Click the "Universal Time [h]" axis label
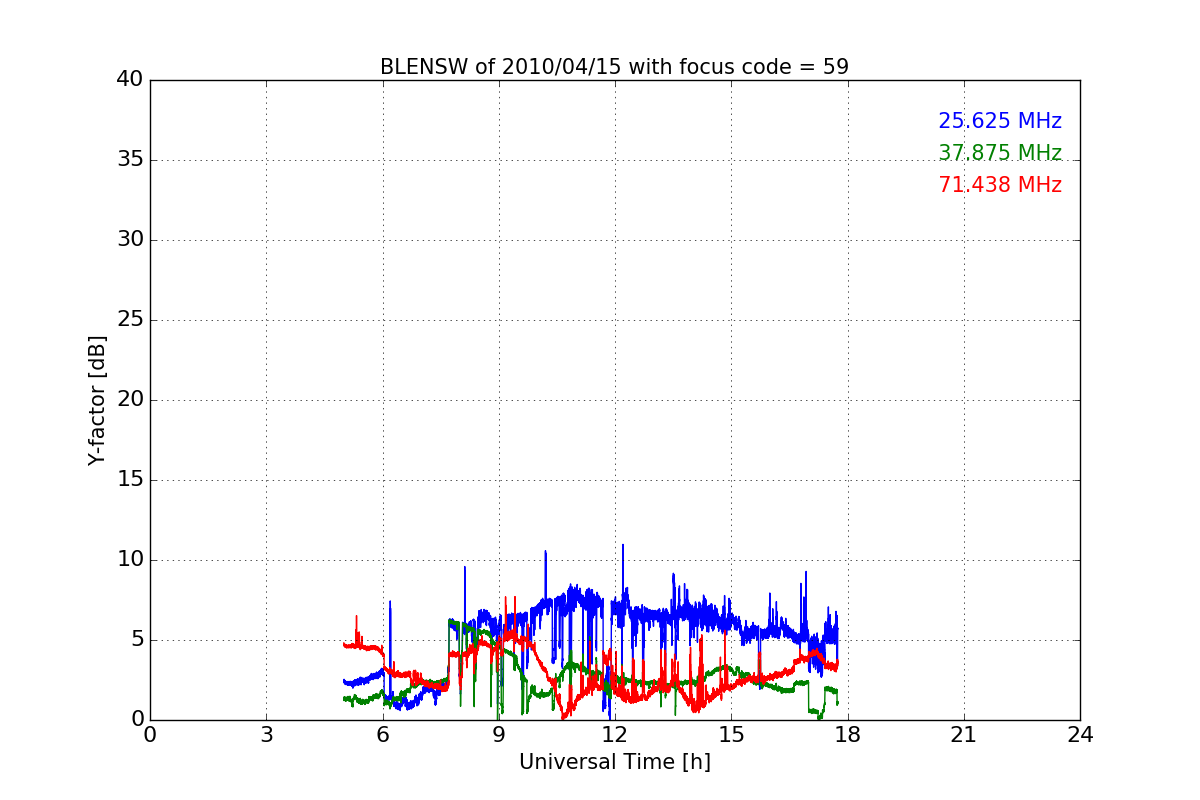This screenshot has width=1200, height=800. coord(614,762)
